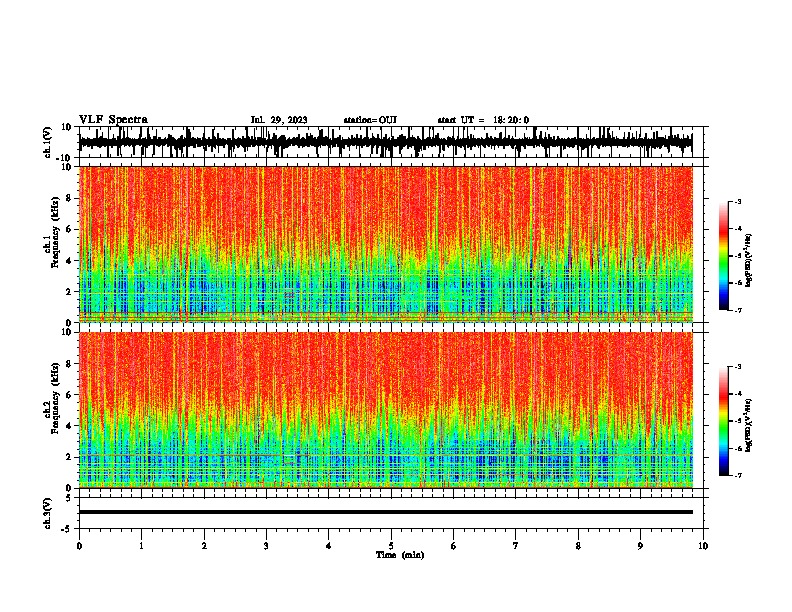Image resolution: width=792 pixels, height=612 pixels.
Task: Click the ch.1 spectrogram "6" kHz tick label
Action: 69,229
